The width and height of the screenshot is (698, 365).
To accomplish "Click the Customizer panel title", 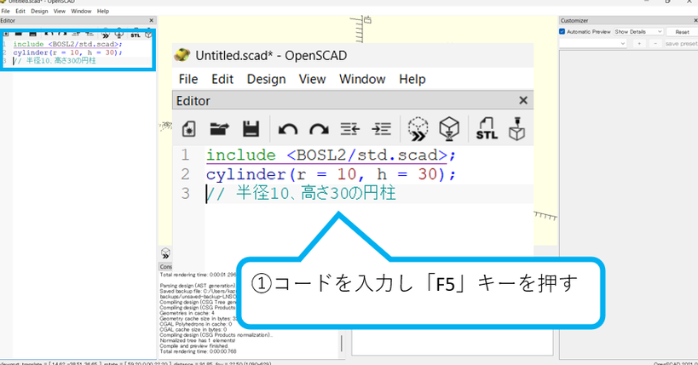I will click(574, 20).
